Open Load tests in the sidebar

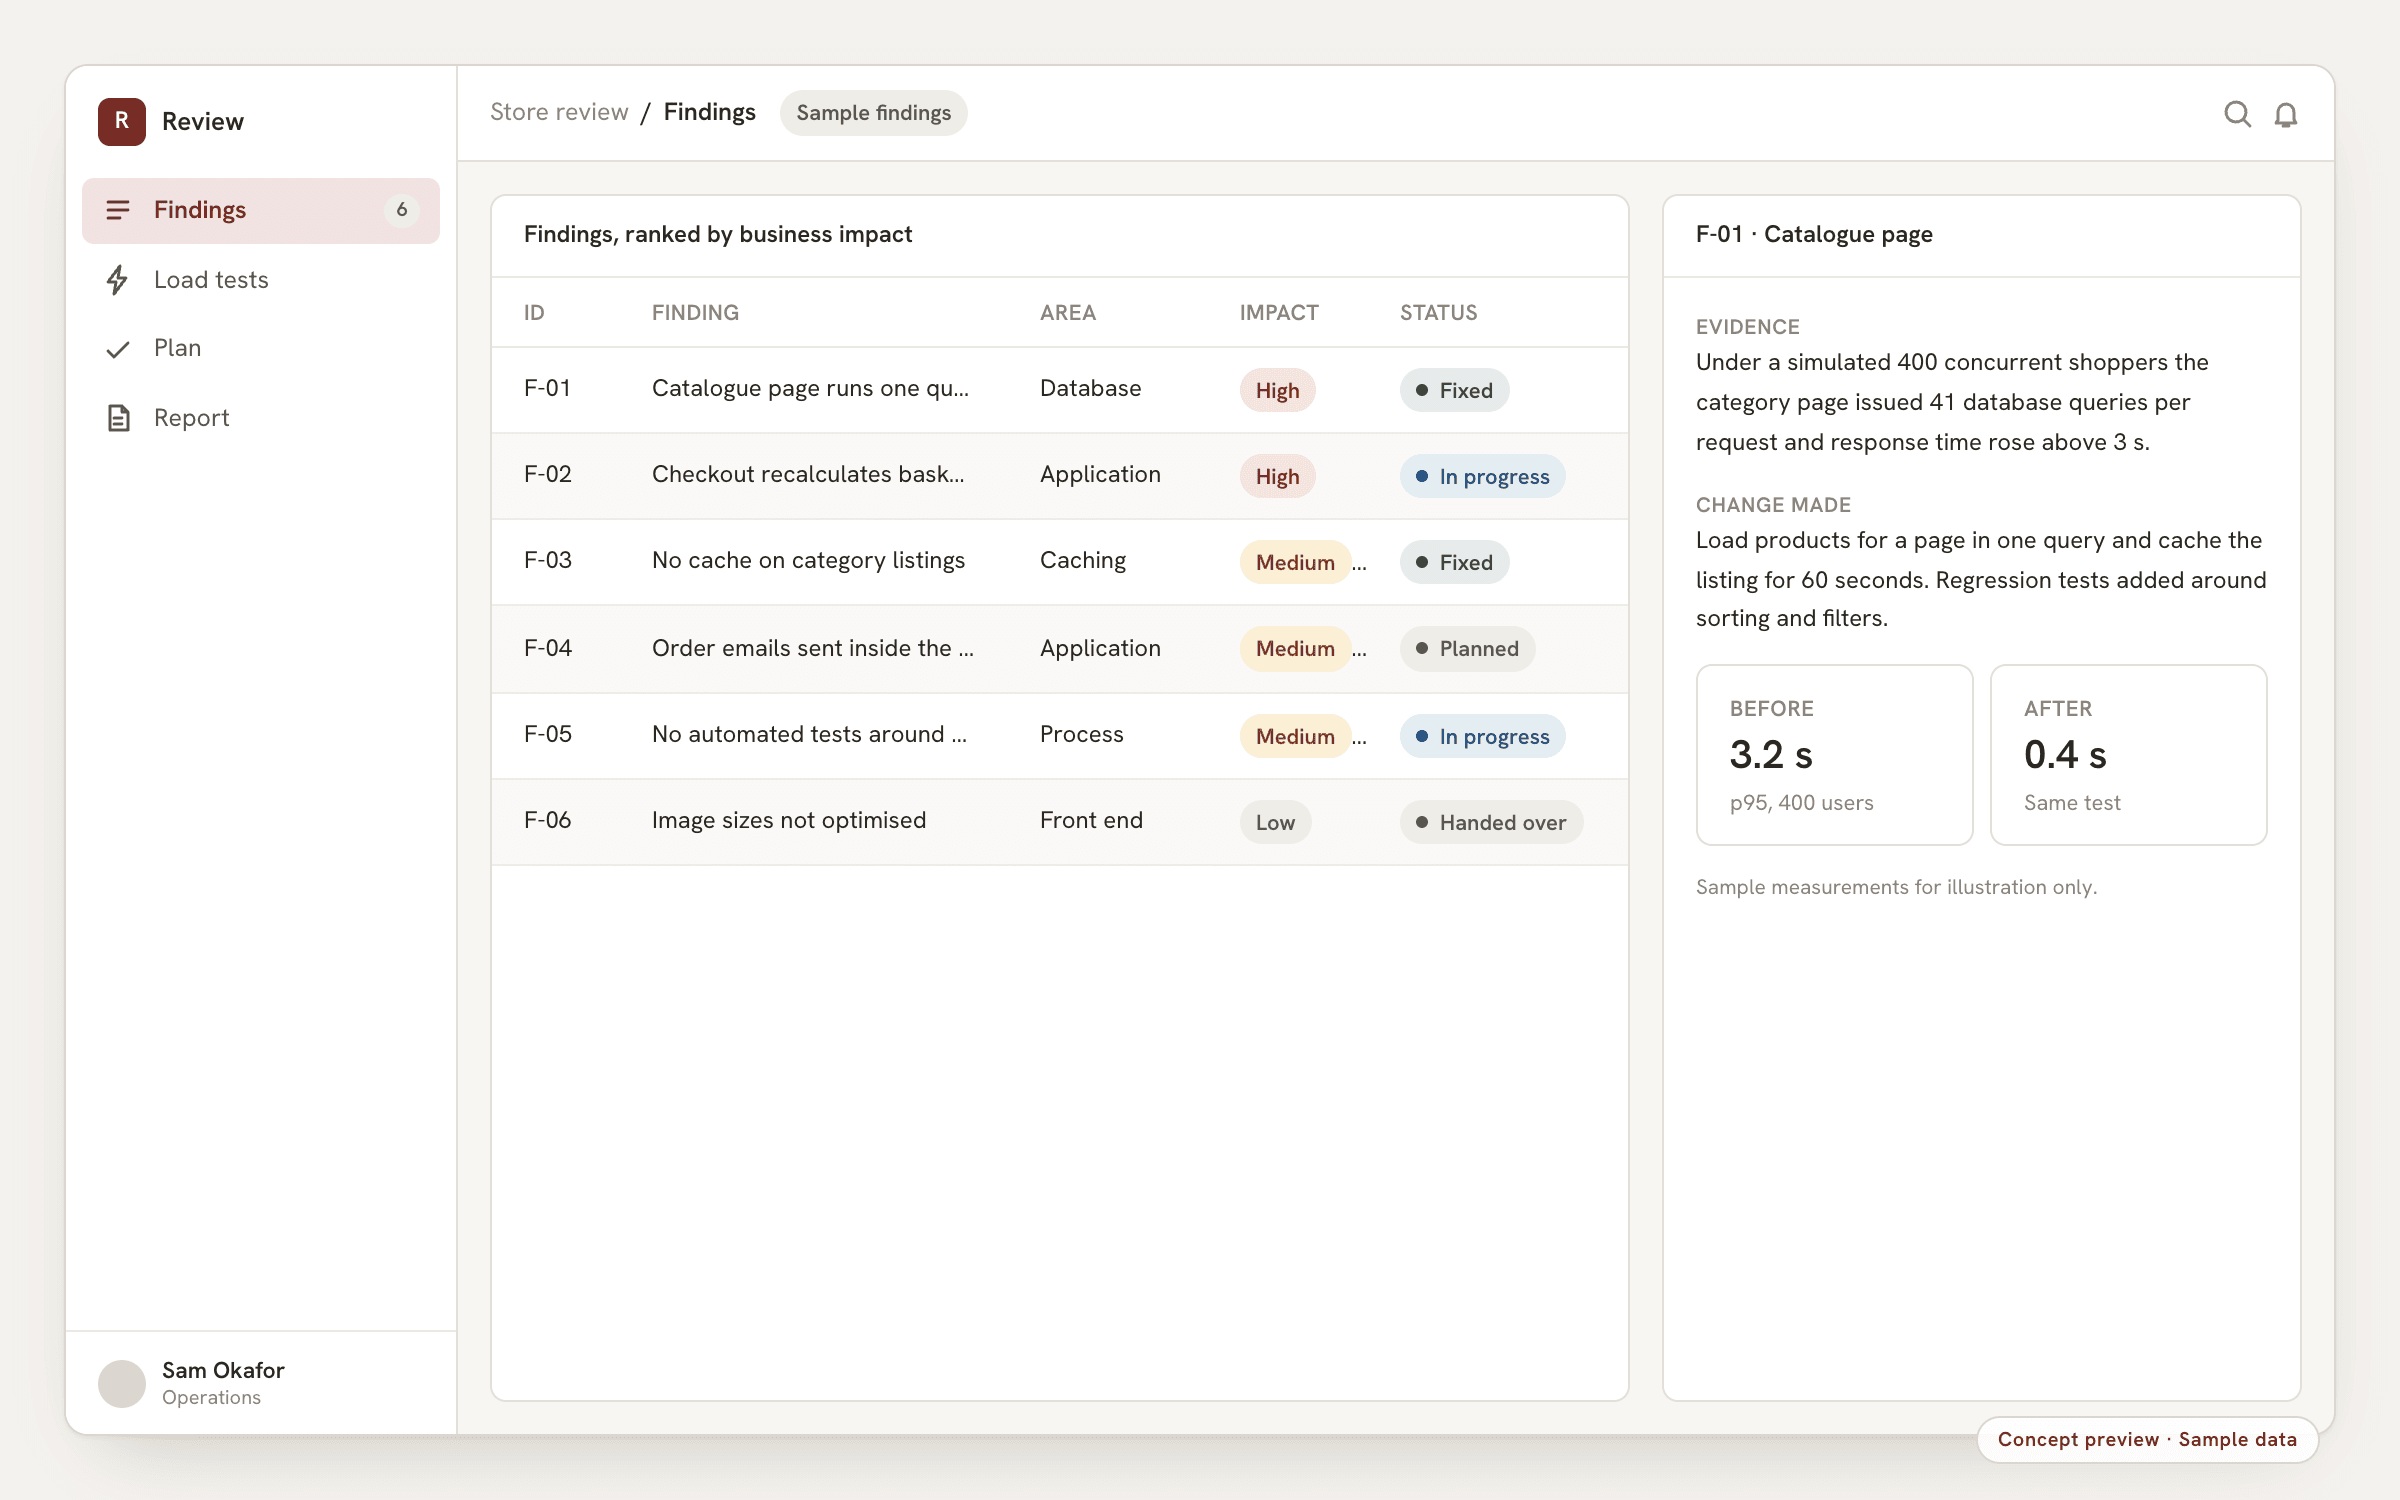coord(260,280)
